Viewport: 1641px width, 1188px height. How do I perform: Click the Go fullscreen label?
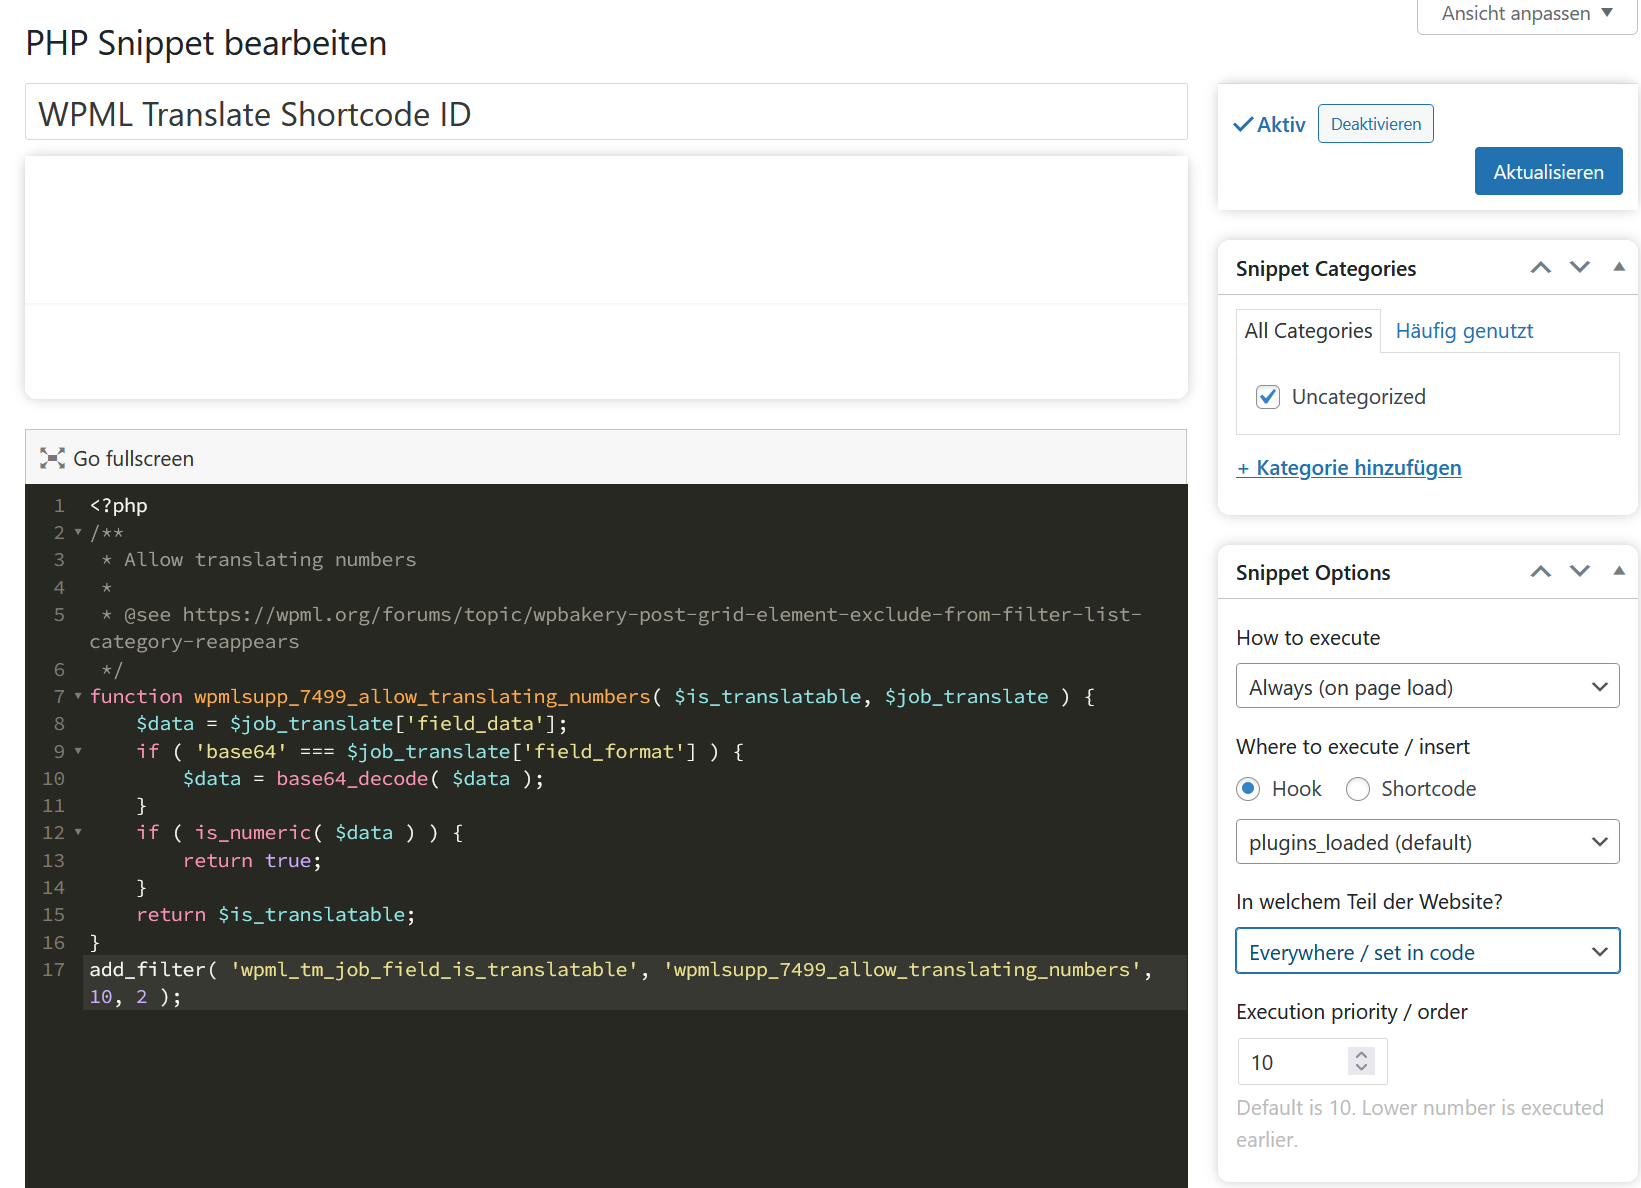pyautogui.click(x=134, y=459)
